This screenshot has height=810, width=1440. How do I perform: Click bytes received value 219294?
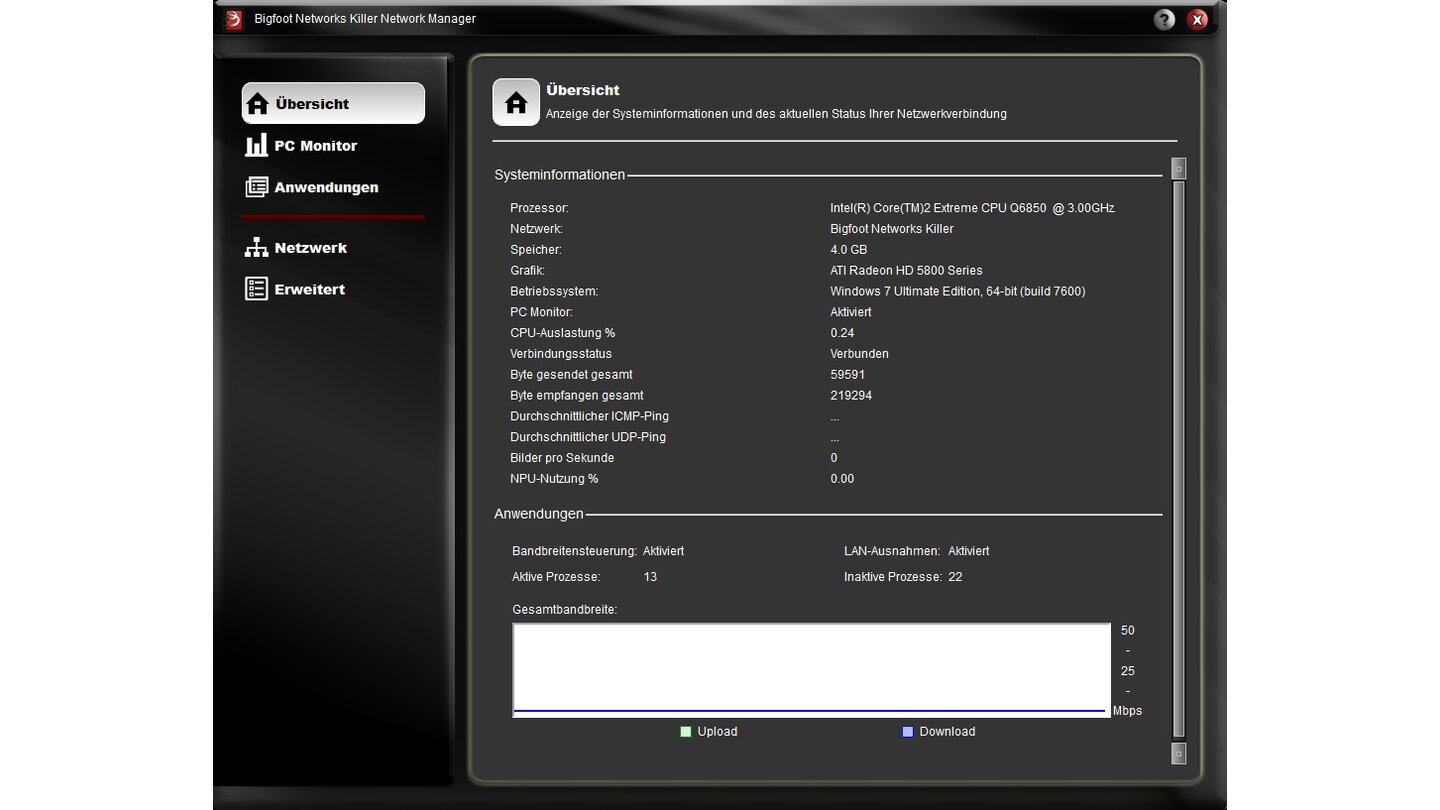[x=851, y=396]
